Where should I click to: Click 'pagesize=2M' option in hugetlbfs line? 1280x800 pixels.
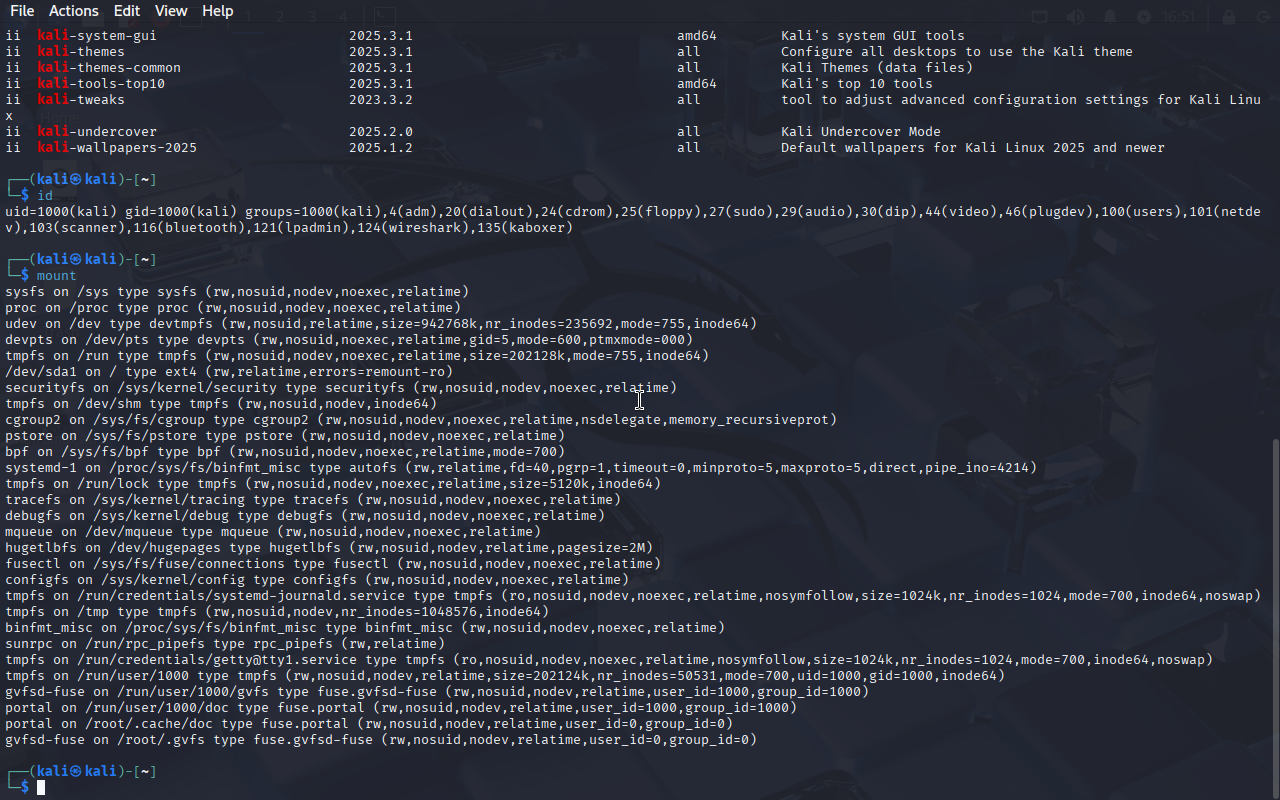click(x=601, y=547)
